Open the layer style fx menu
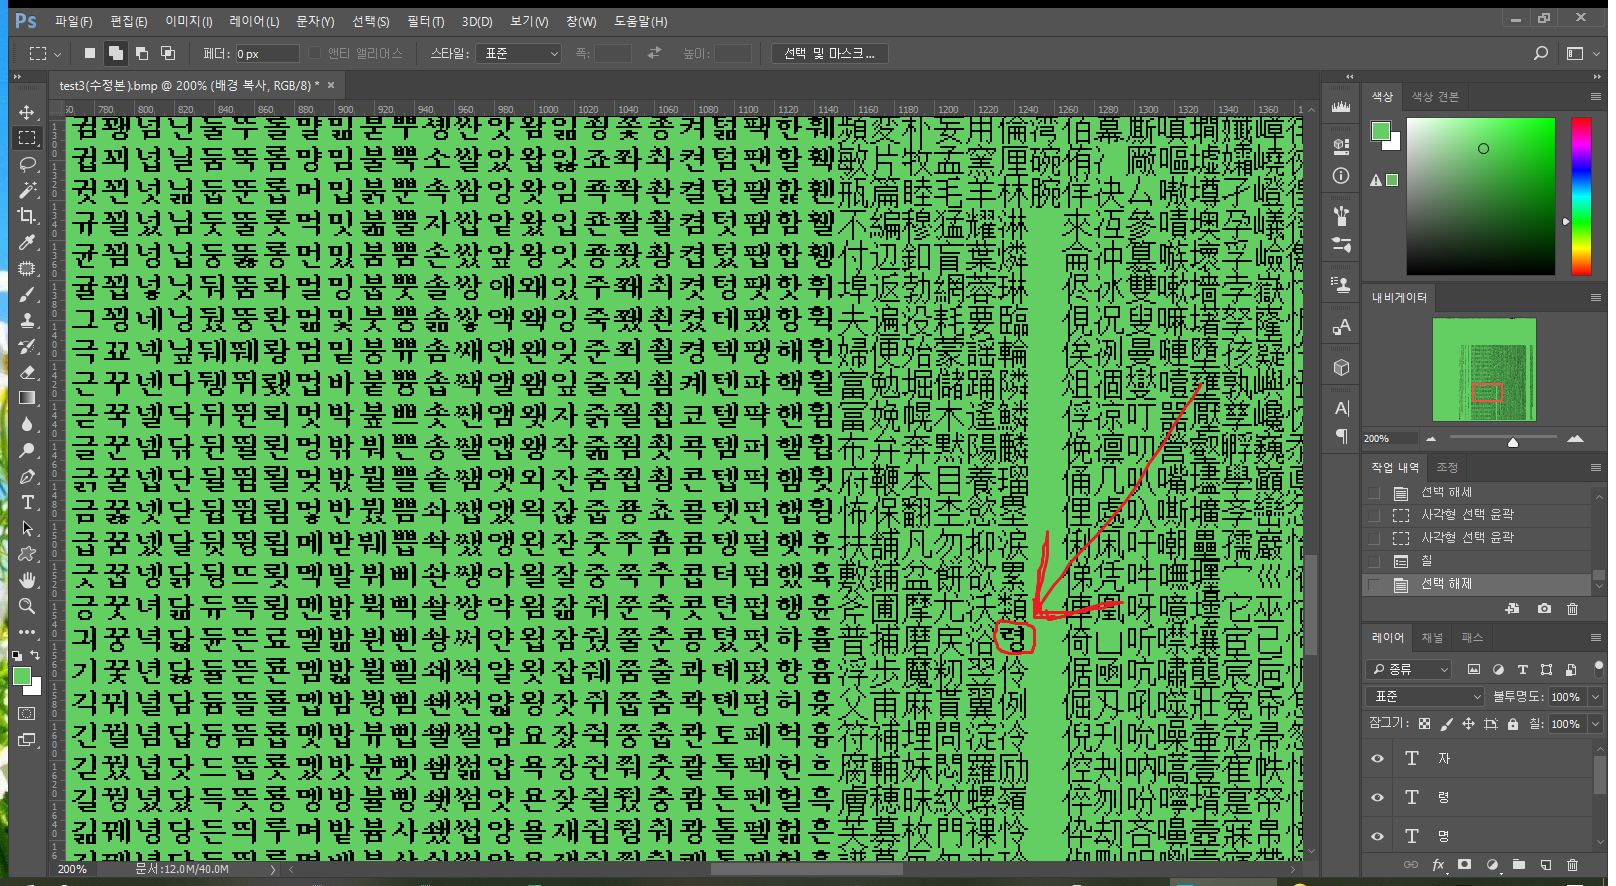Image resolution: width=1616 pixels, height=886 pixels. (1438, 865)
